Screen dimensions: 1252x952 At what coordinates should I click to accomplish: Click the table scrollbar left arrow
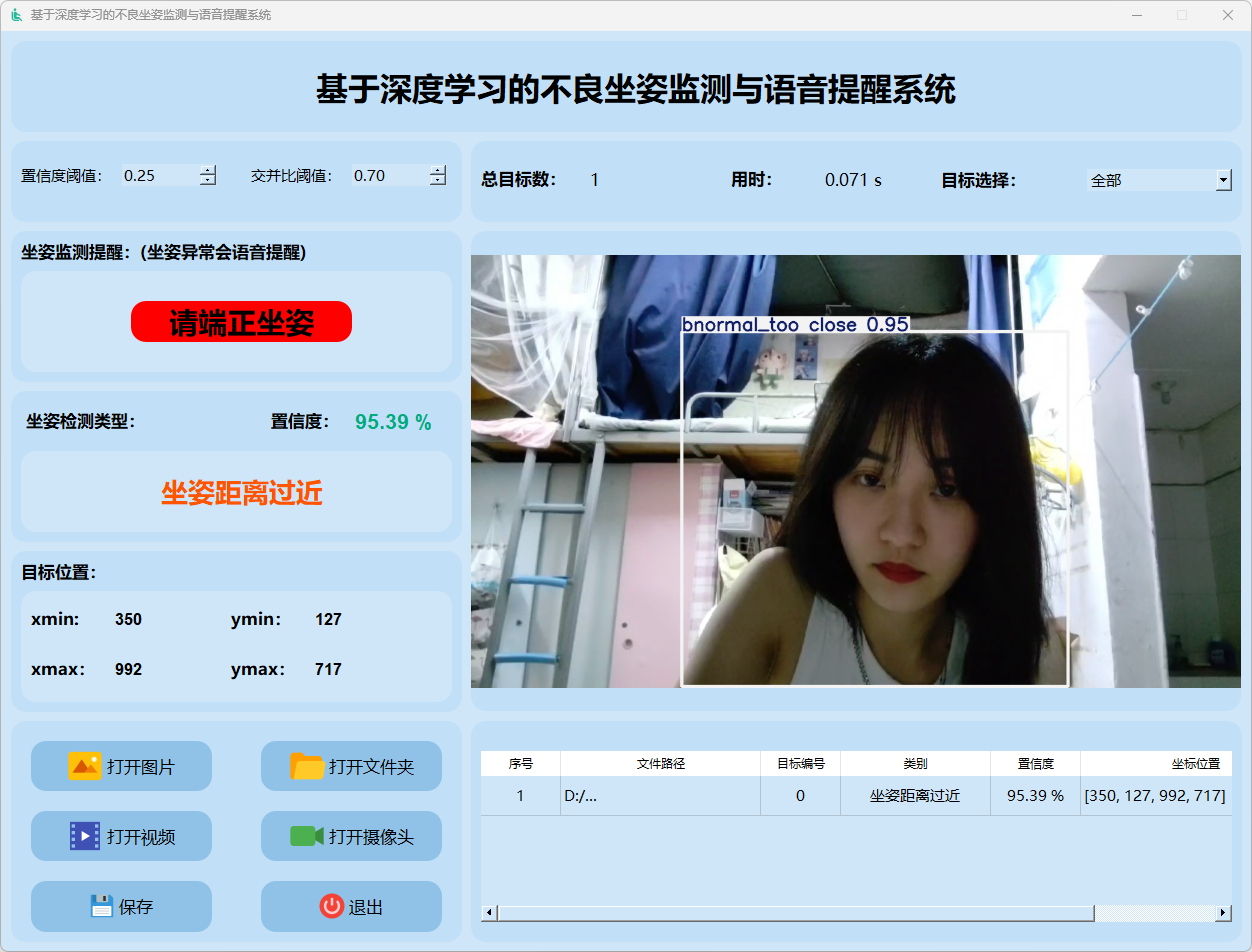click(x=489, y=913)
